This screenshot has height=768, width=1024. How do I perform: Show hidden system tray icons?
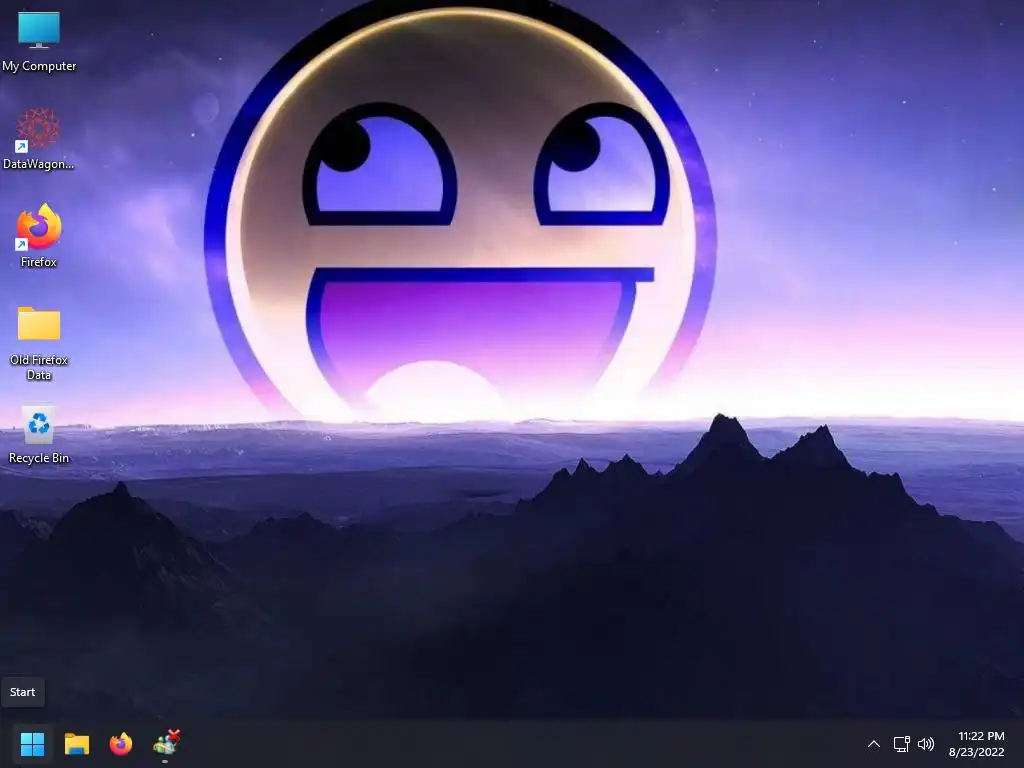pyautogui.click(x=874, y=744)
